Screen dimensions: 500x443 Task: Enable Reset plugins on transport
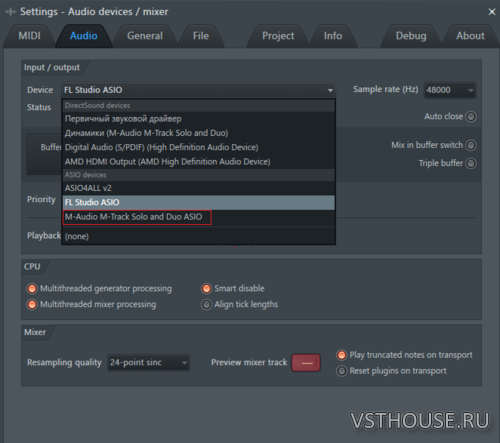342,371
